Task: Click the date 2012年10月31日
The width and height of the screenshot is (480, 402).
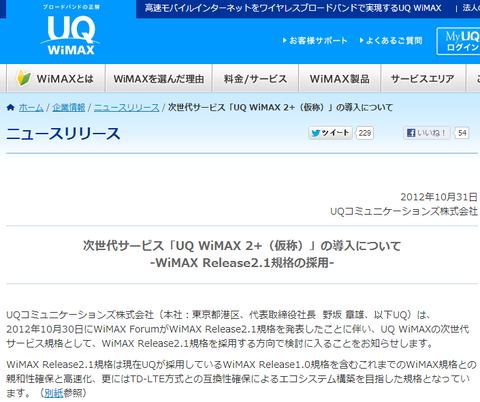Action: 439,197
